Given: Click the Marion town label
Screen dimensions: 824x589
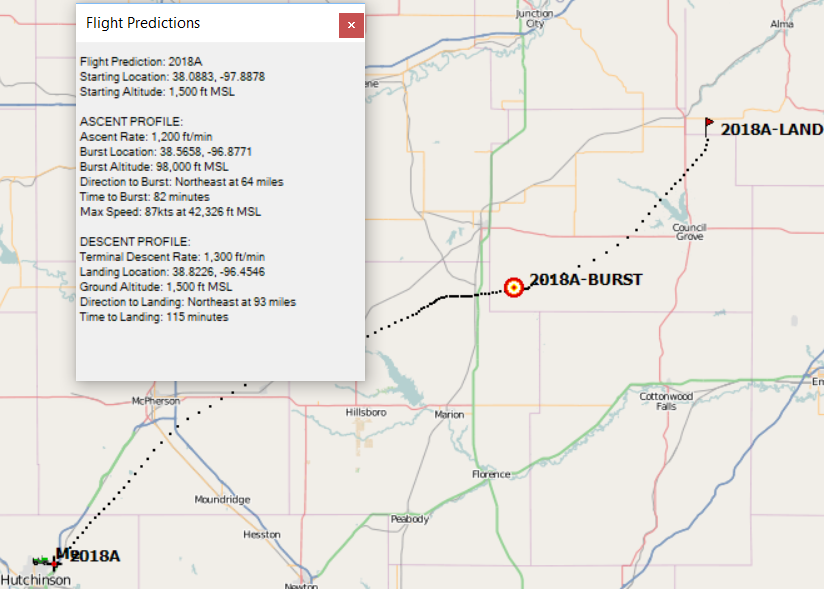Looking at the screenshot, I should pos(449,415).
